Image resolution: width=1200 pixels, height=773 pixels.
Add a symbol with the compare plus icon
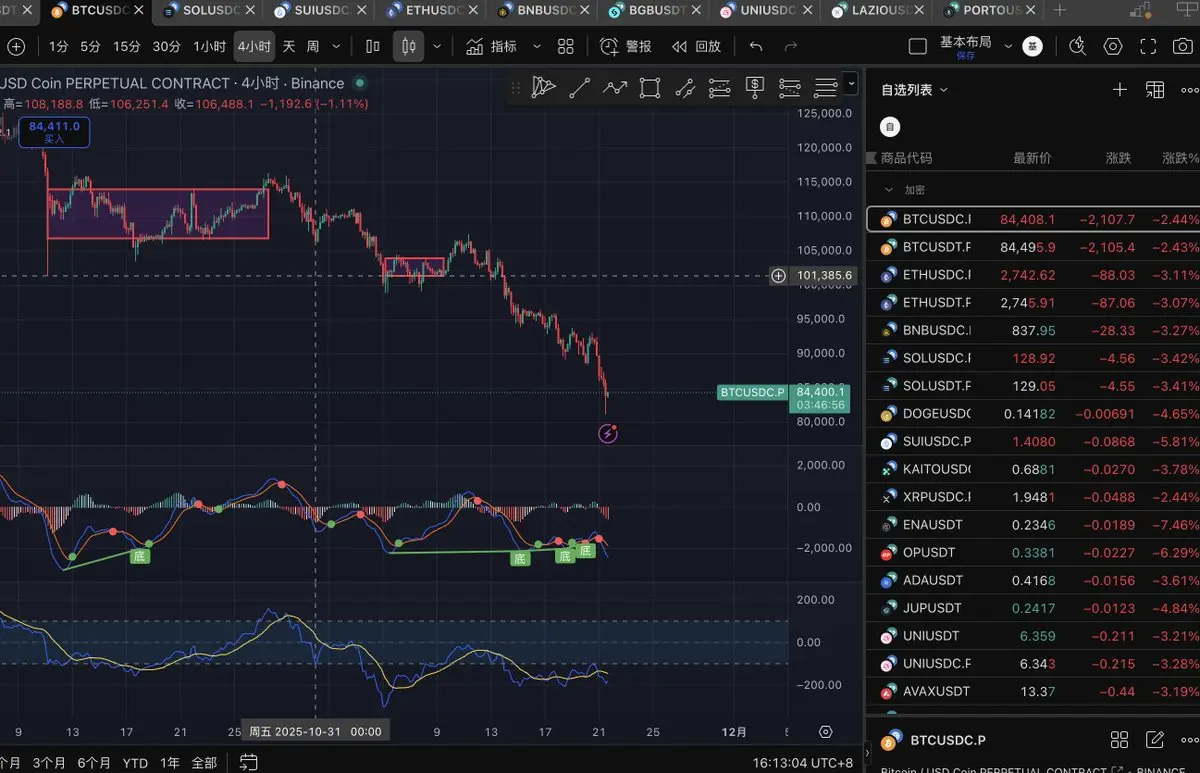[x=16, y=46]
